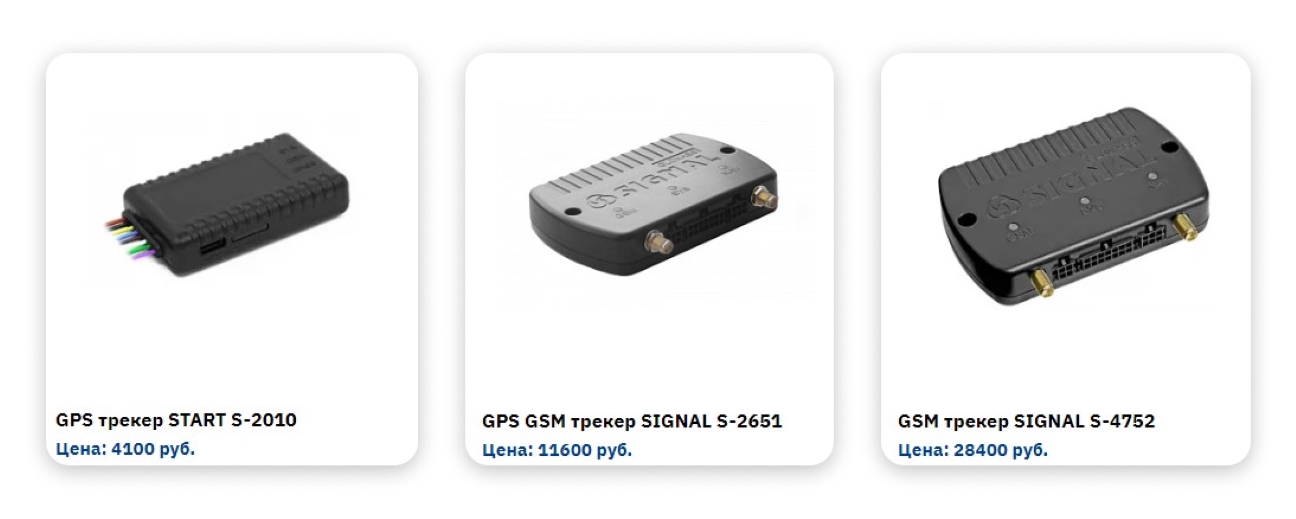Follow the "GPS GSM трекер SIGNAL S-2651" link
This screenshot has width=1296, height=519.
click(x=632, y=421)
